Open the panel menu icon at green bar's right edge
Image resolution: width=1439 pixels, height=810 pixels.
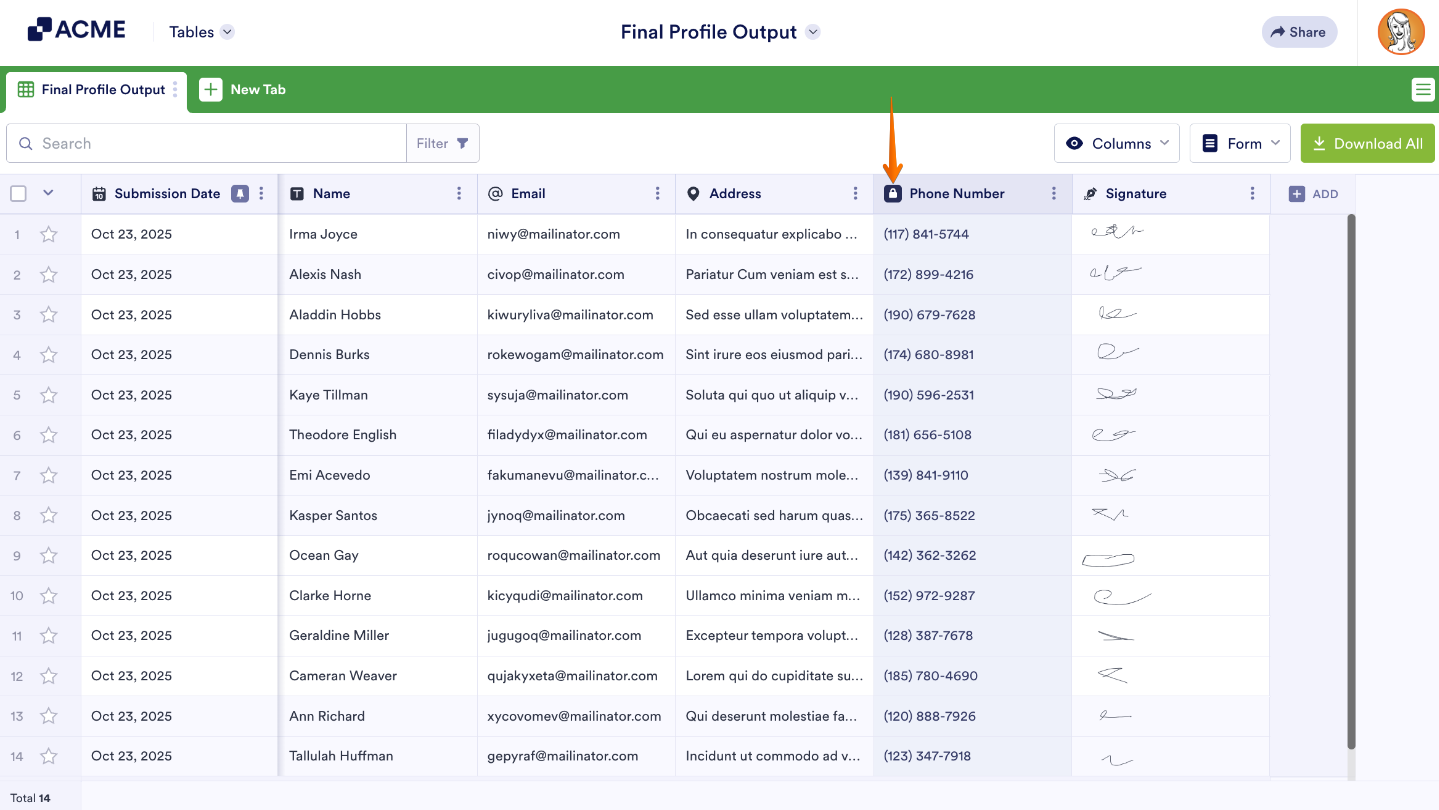point(1422,89)
